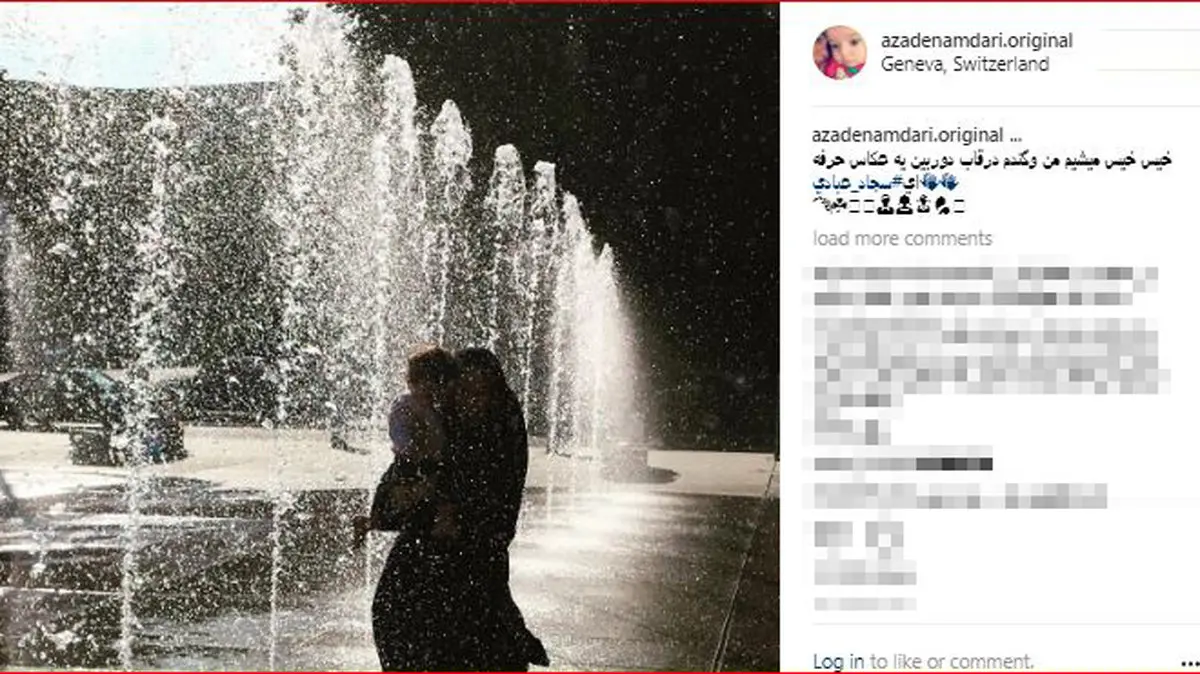The width and height of the screenshot is (1200, 674).
Task: Click the short dark blurred comment line
Action: (x=902, y=464)
